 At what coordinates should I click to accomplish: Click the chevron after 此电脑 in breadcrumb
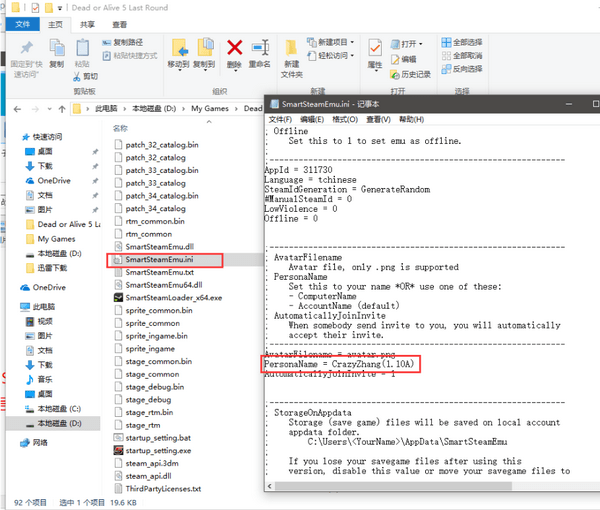125,109
